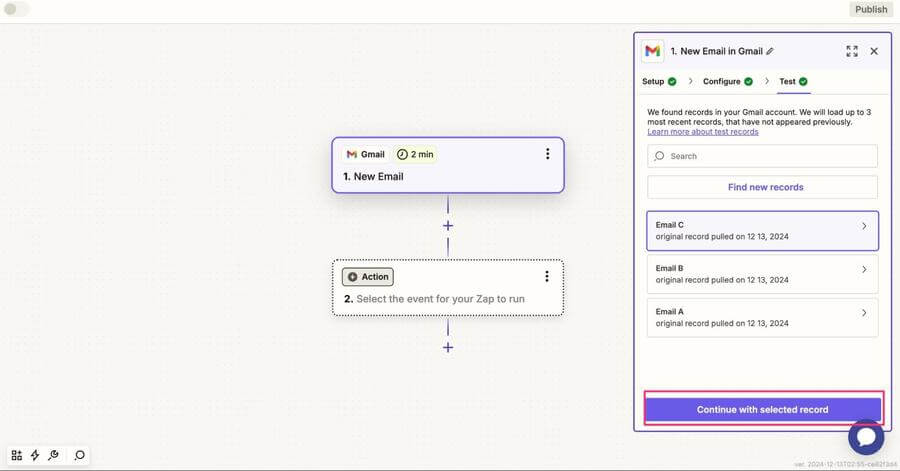Toggle the Zap on/off switch
Viewport: 900px width, 471px height.
(x=16, y=9)
